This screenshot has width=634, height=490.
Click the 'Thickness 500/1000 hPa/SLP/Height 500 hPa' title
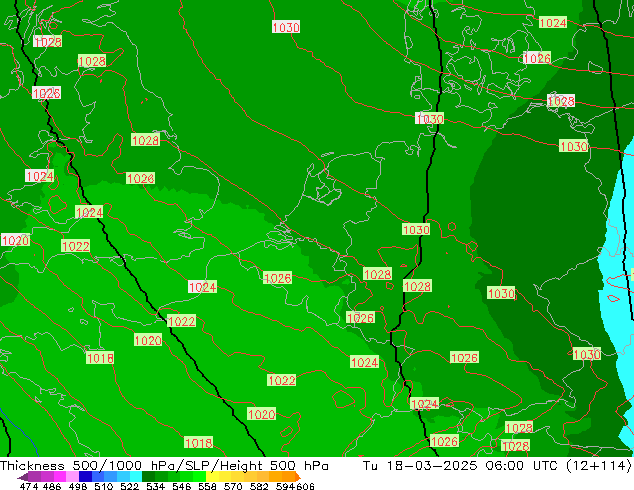tap(164, 466)
